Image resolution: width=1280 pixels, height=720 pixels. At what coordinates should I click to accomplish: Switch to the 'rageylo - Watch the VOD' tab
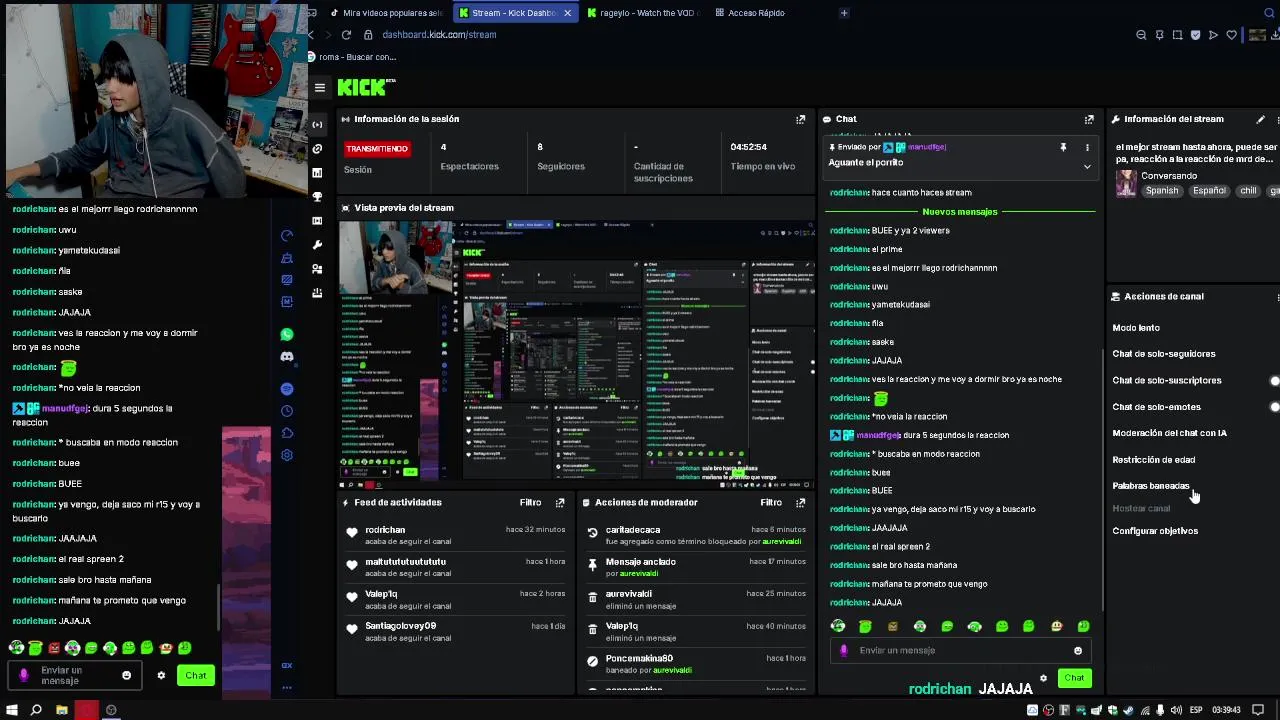(x=644, y=13)
